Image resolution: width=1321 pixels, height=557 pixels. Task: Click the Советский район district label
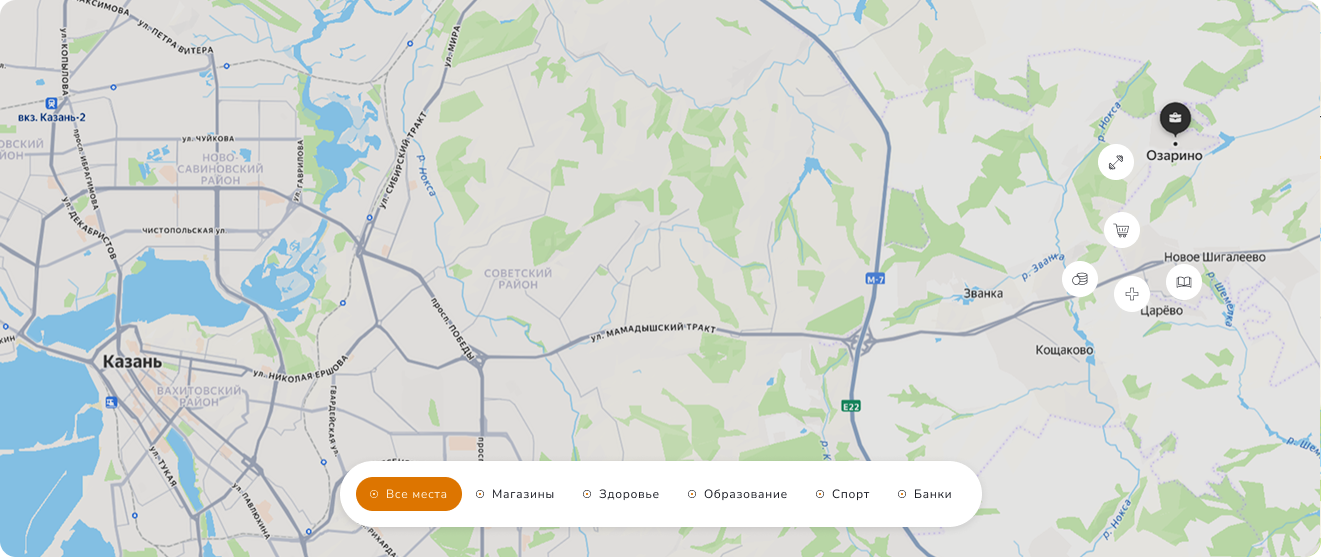coord(518,279)
